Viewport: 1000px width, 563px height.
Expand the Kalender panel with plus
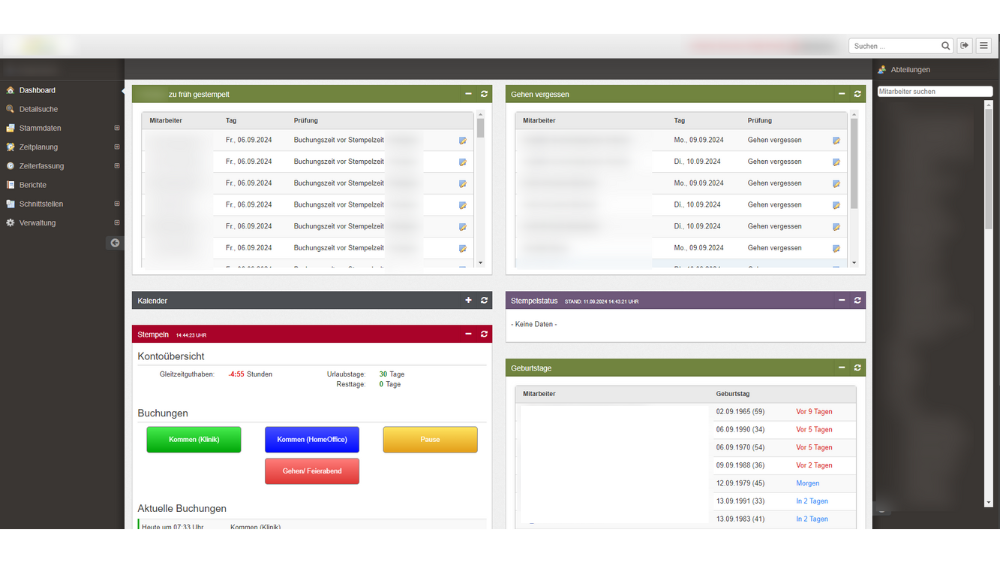468,300
